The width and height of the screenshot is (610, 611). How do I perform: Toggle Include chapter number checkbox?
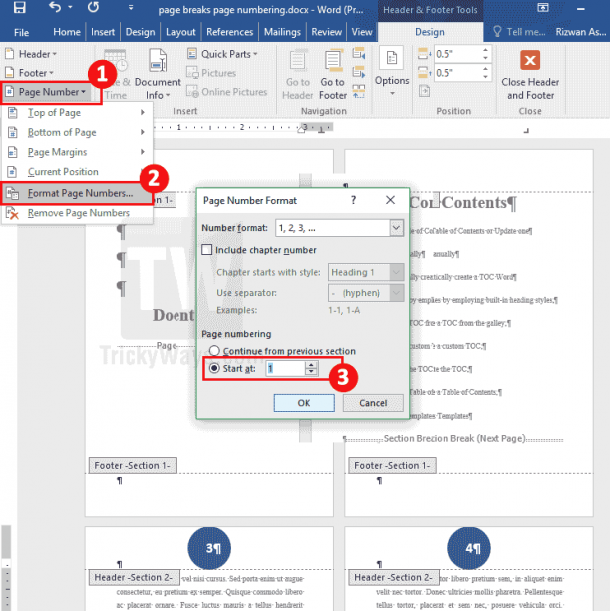(x=207, y=250)
